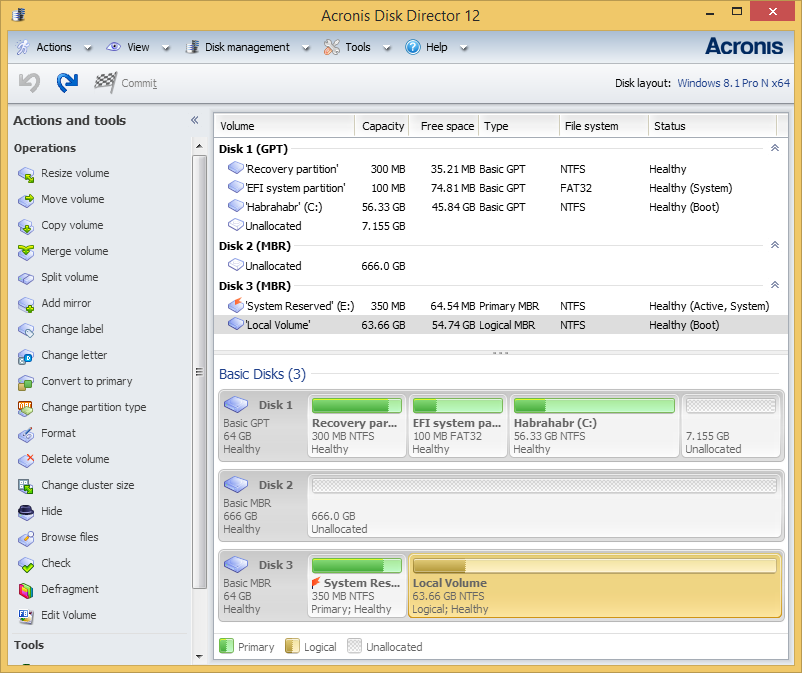Click the Resize volume link
The image size is (802, 673).
(75, 173)
